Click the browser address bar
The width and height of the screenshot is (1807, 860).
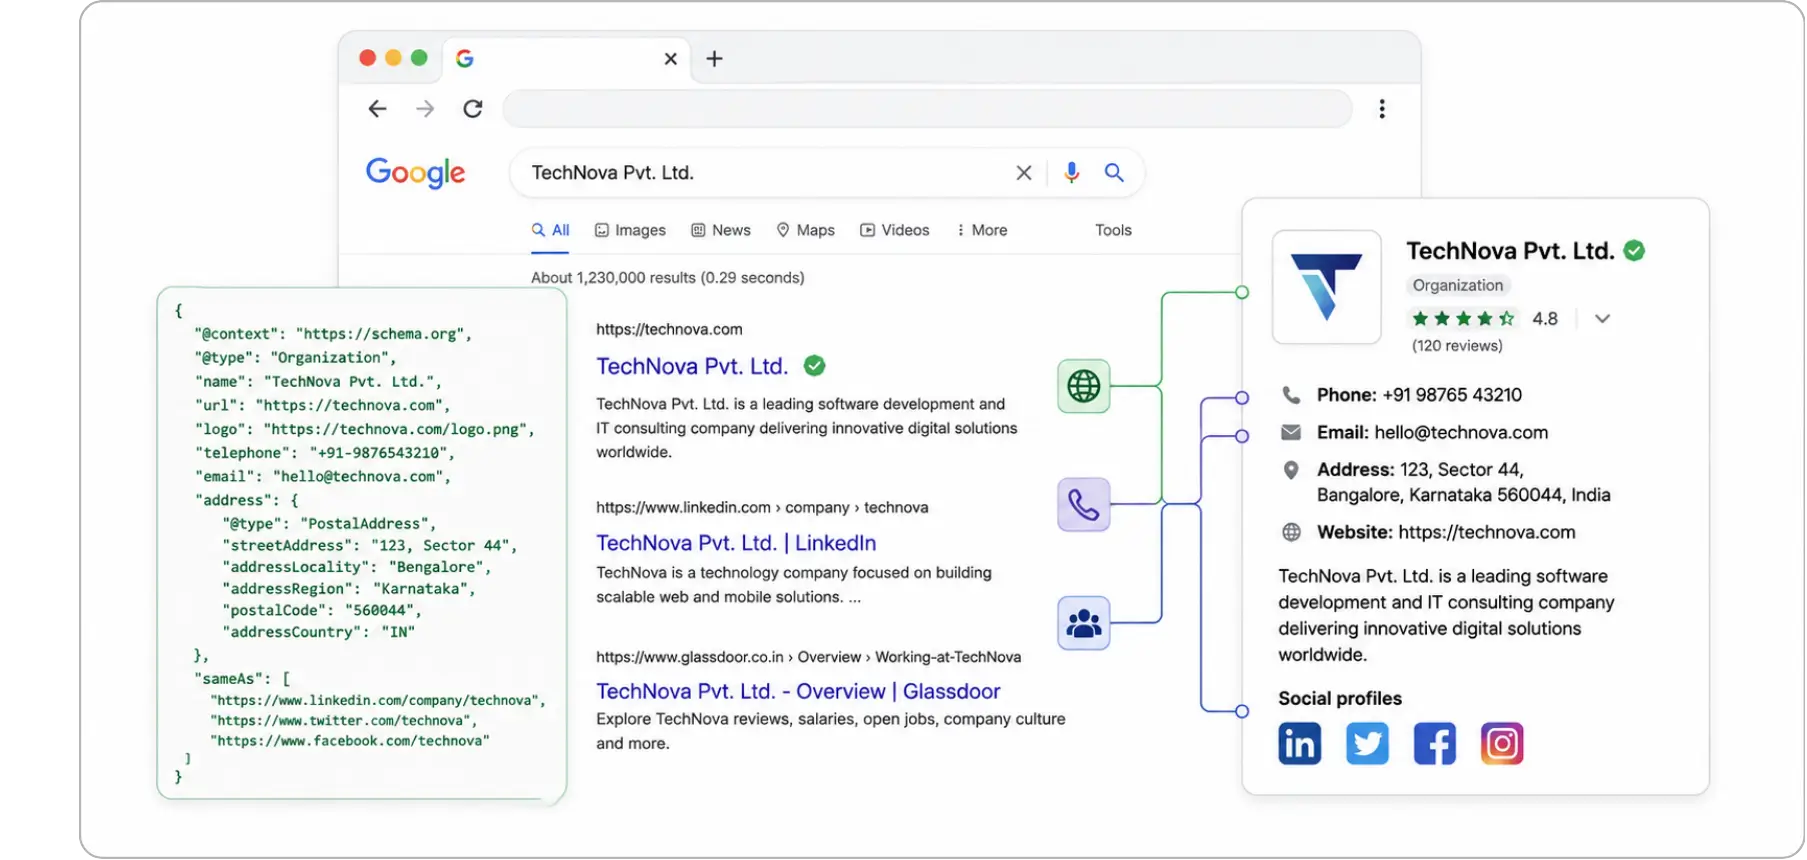pyautogui.click(x=927, y=109)
